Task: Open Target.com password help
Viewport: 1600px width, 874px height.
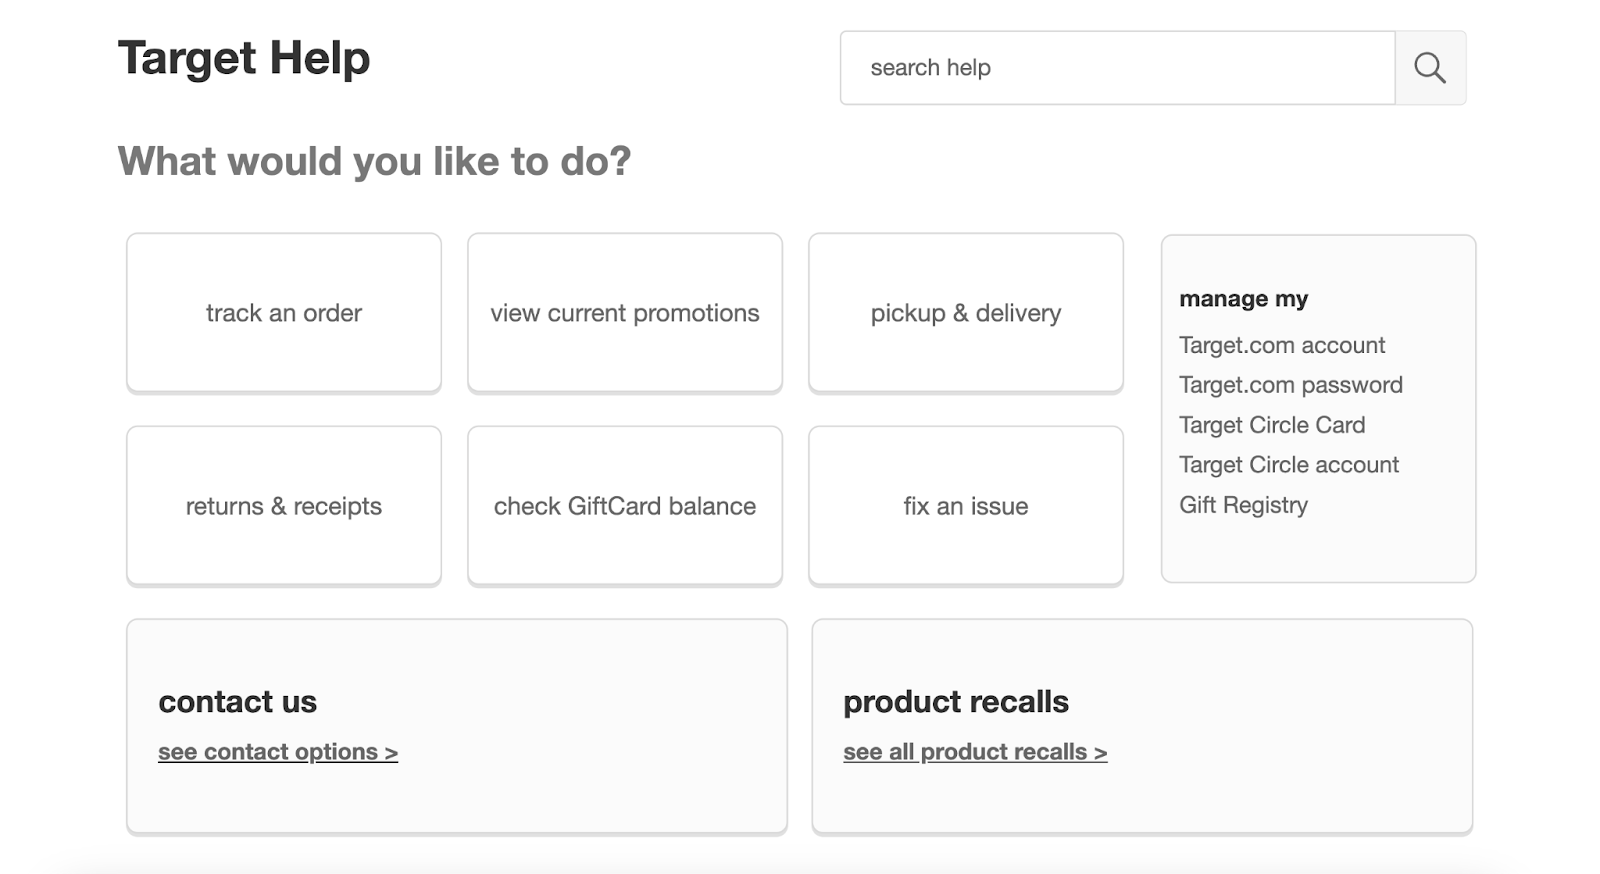Action: [1291, 385]
